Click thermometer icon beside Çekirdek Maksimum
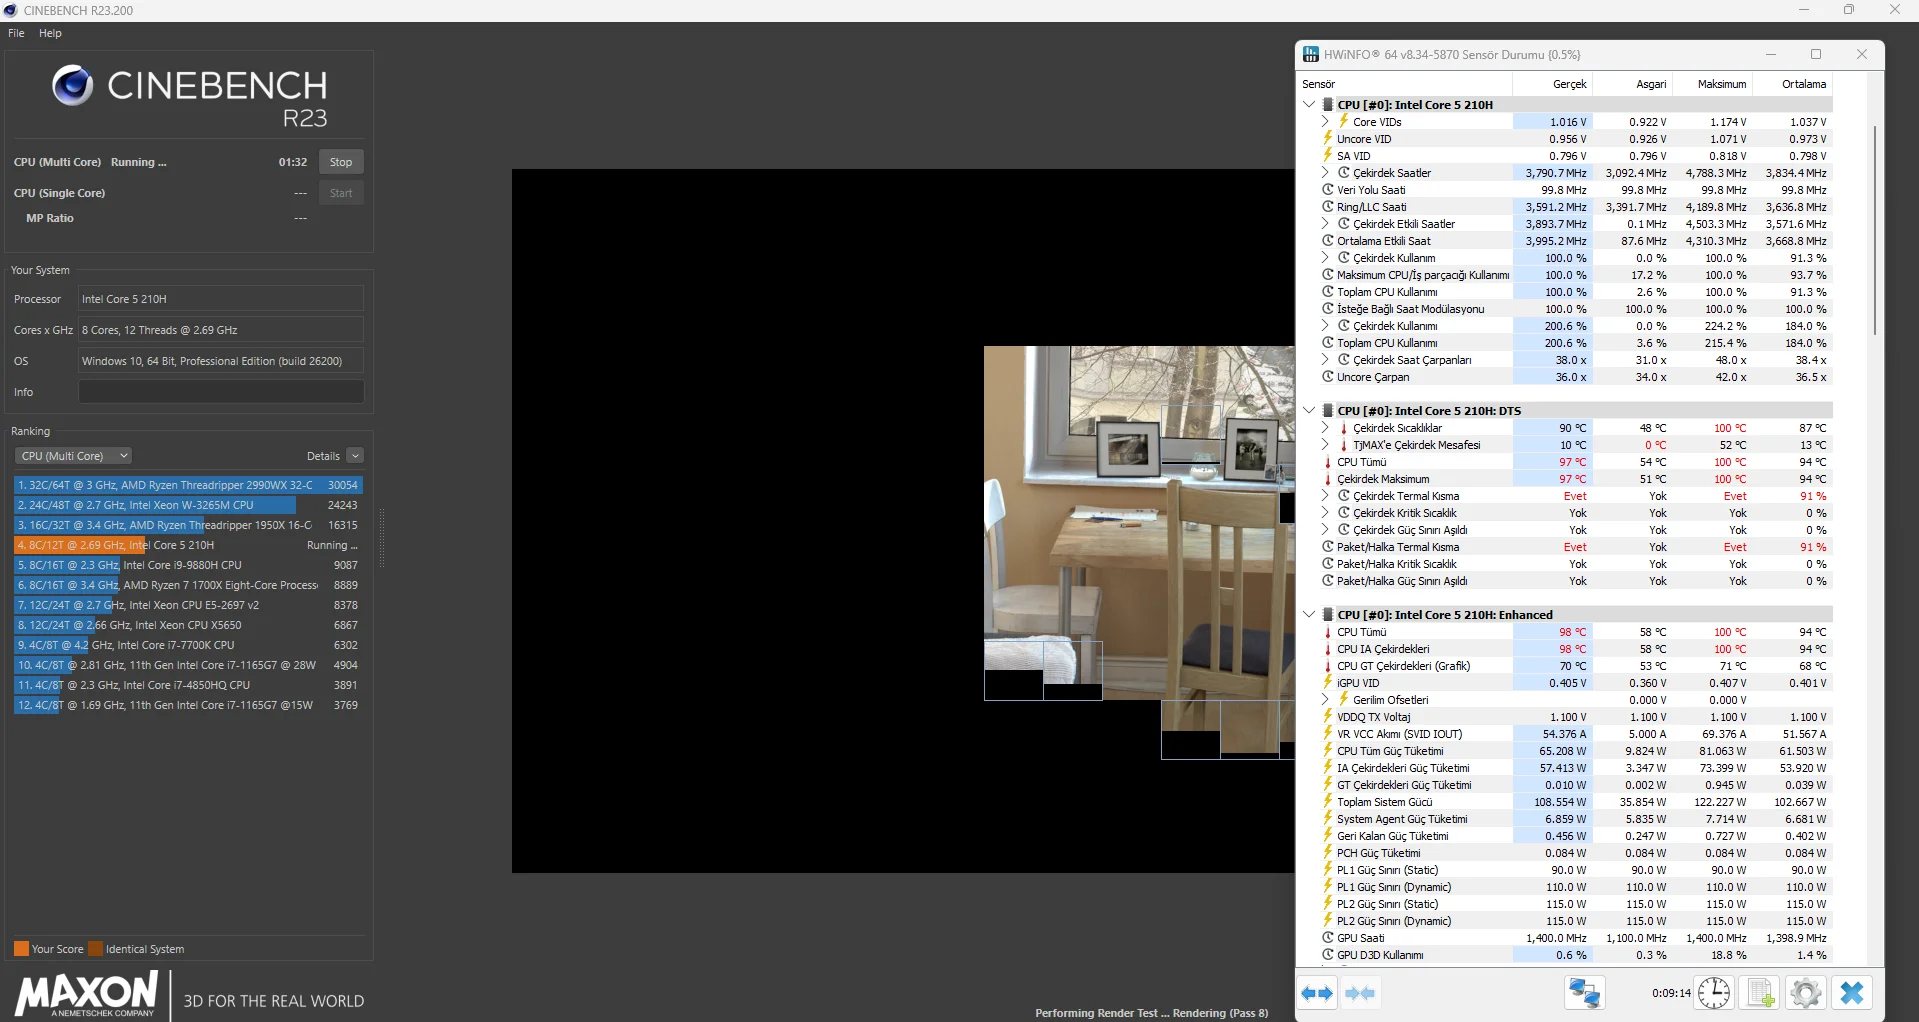 pos(1328,479)
